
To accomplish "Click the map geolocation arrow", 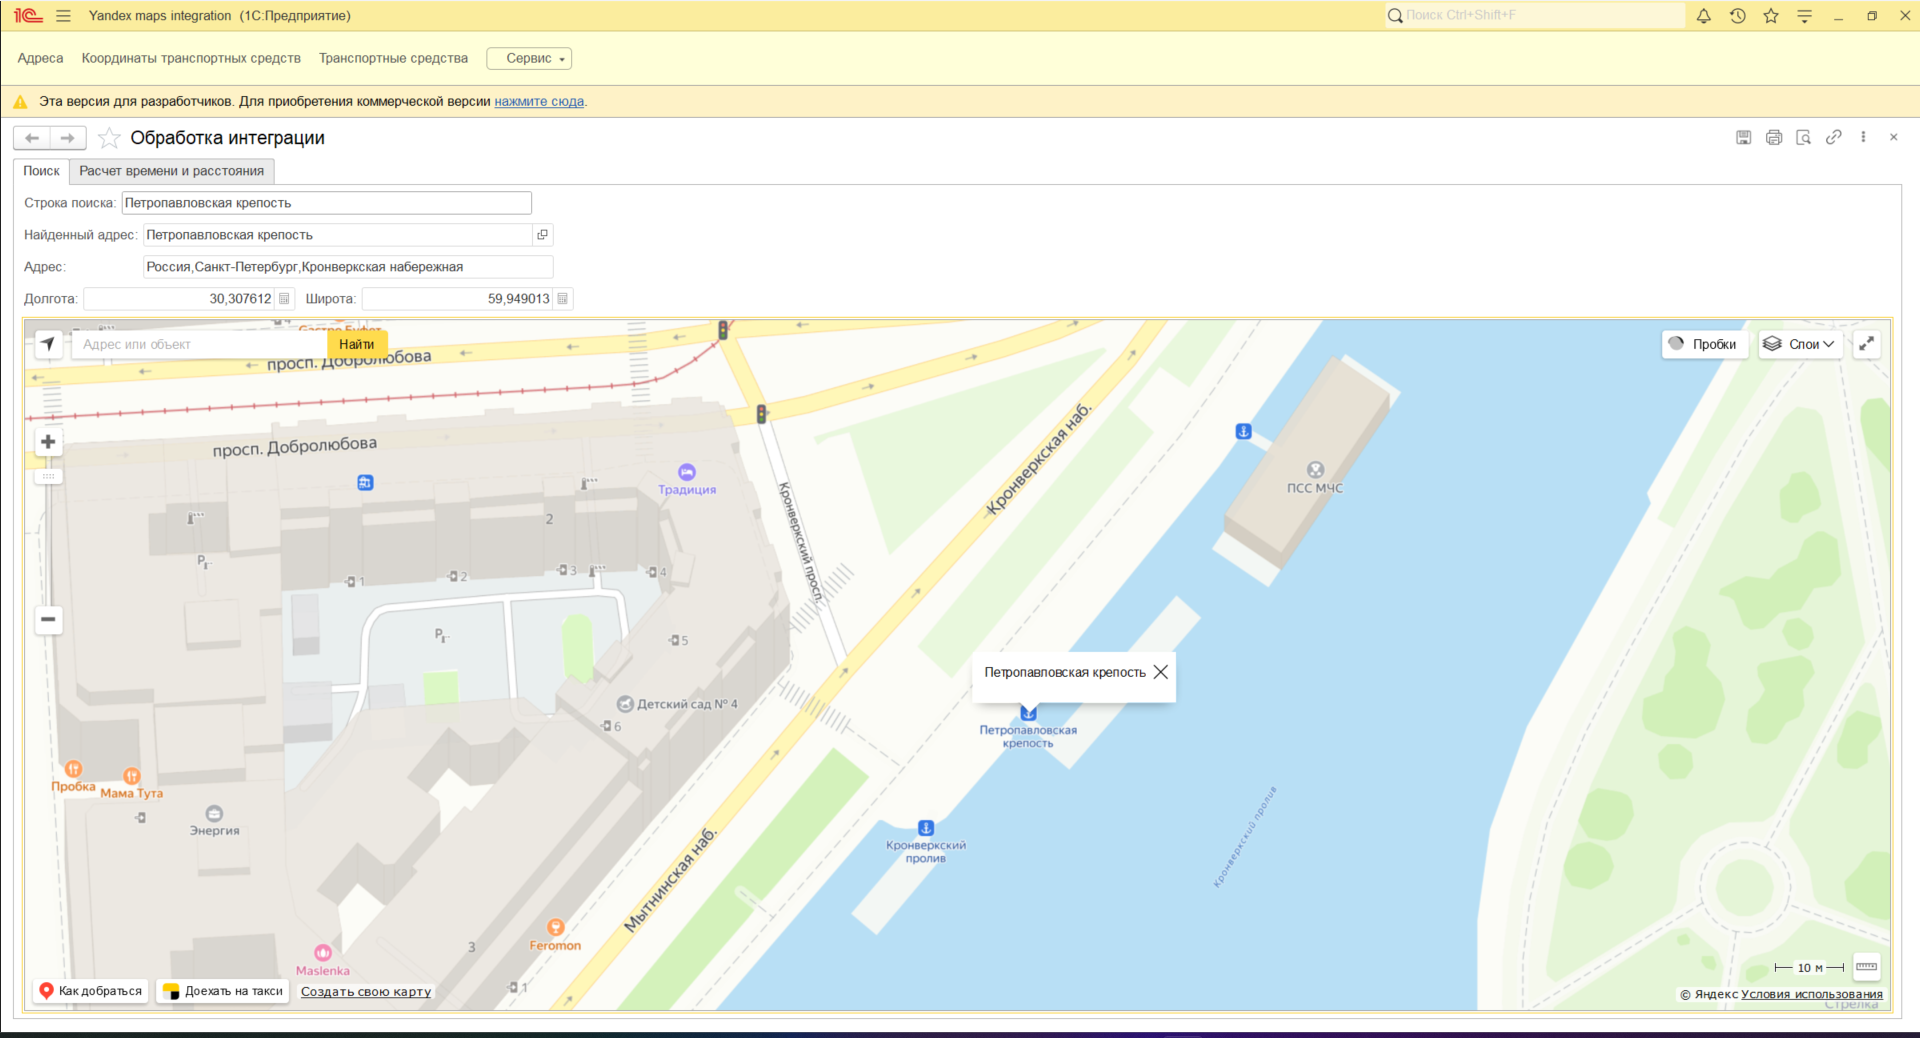I will click(x=48, y=344).
